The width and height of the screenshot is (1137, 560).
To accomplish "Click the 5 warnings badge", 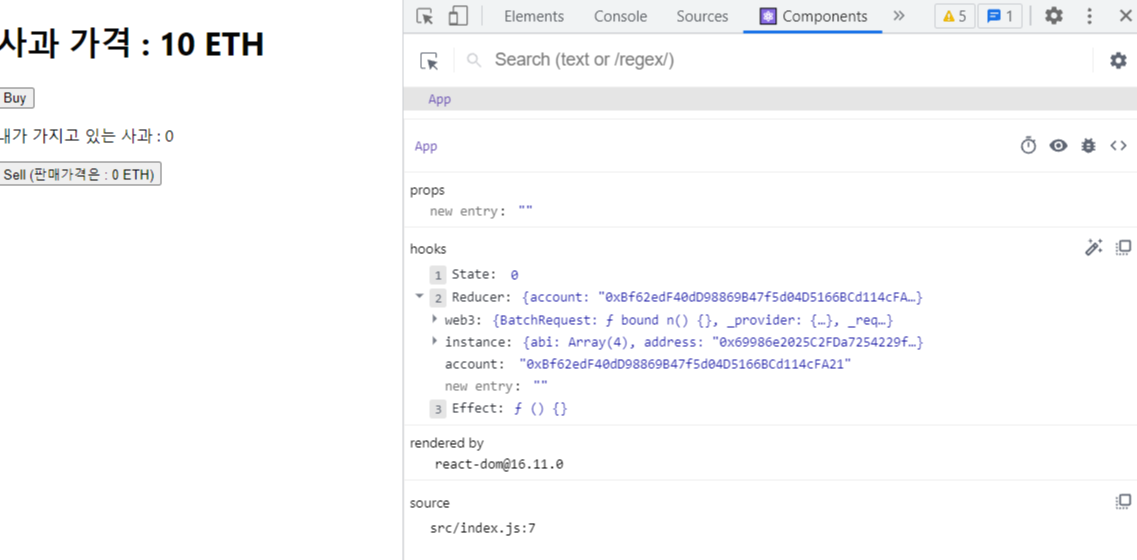I will (954, 16).
